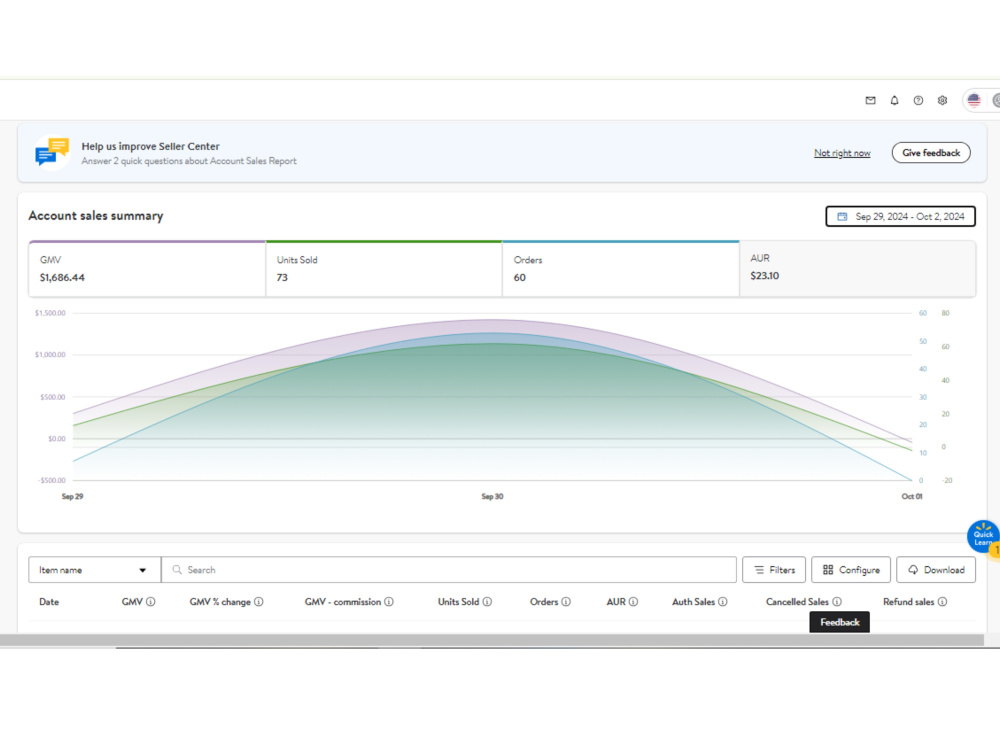Click the US flag language icon
Image resolution: width=1000 pixels, height=750 pixels.
[973, 100]
